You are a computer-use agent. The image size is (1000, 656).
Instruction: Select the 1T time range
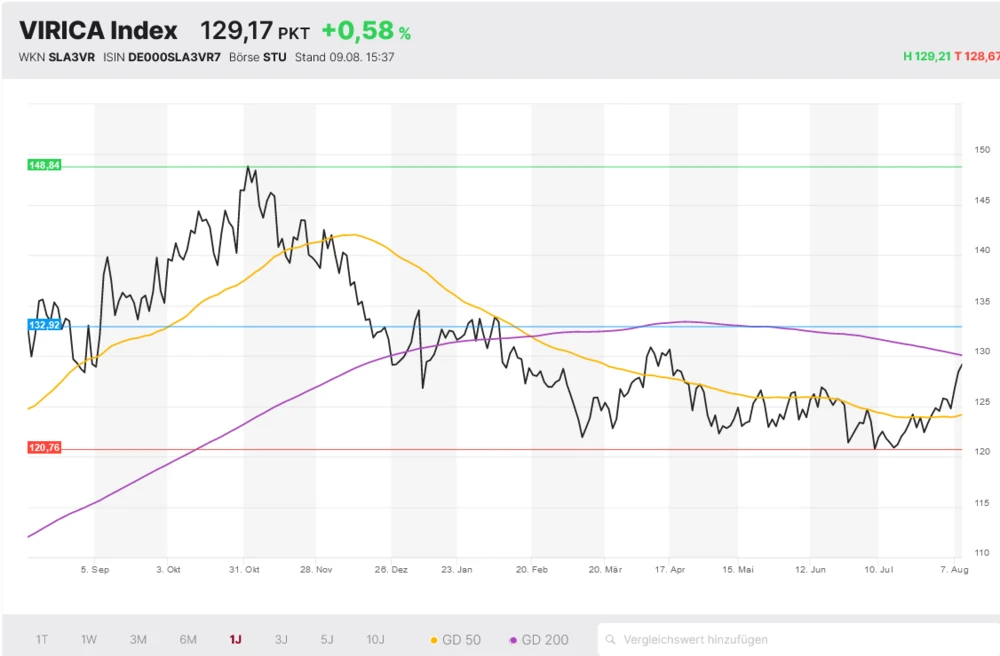coord(42,639)
